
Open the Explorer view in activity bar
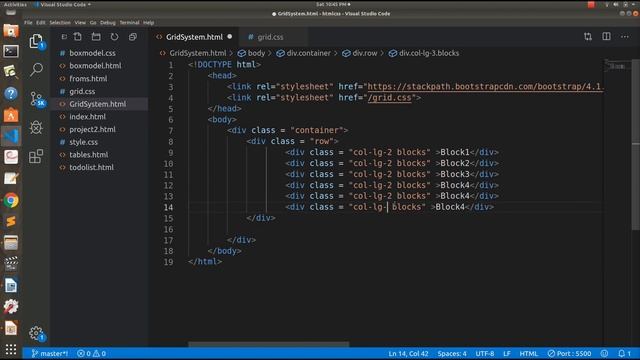[x=36, y=41]
